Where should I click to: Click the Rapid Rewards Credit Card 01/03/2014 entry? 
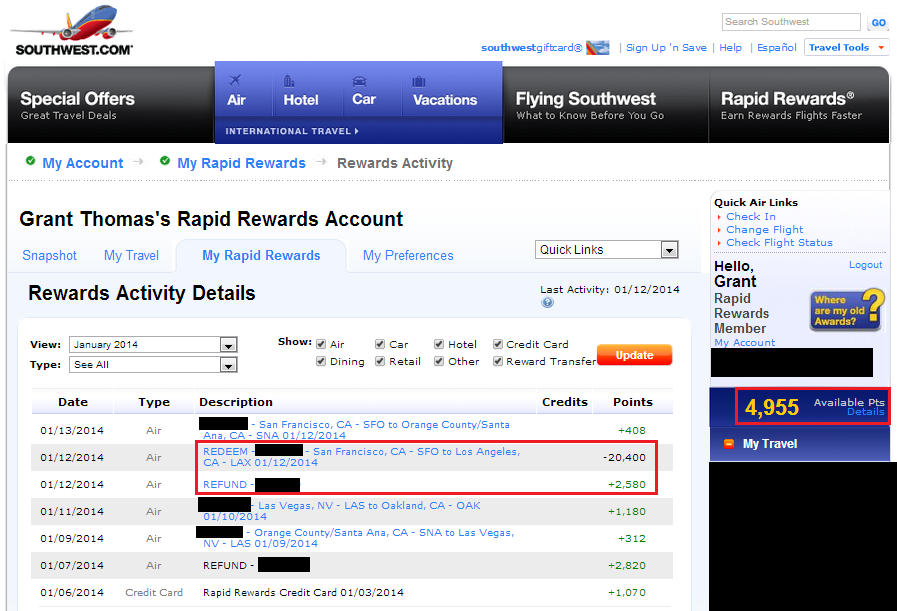[x=303, y=593]
